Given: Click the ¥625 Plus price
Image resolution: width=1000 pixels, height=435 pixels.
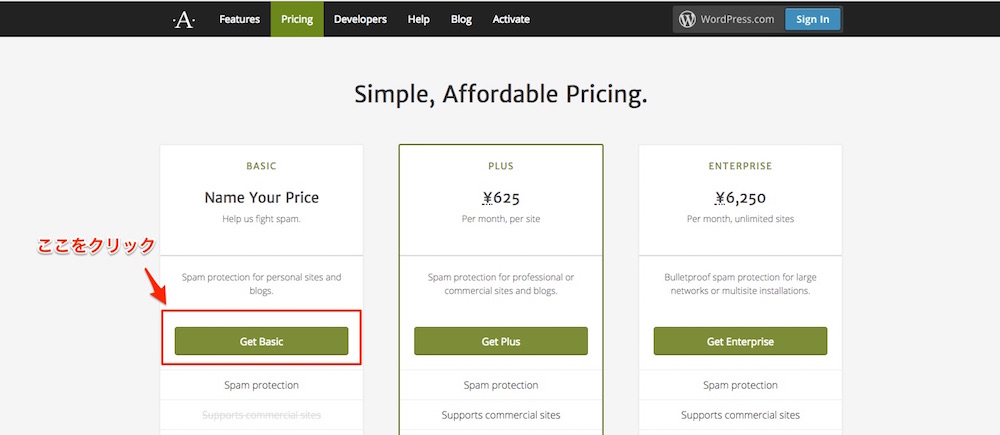Looking at the screenshot, I should pyautogui.click(x=501, y=198).
